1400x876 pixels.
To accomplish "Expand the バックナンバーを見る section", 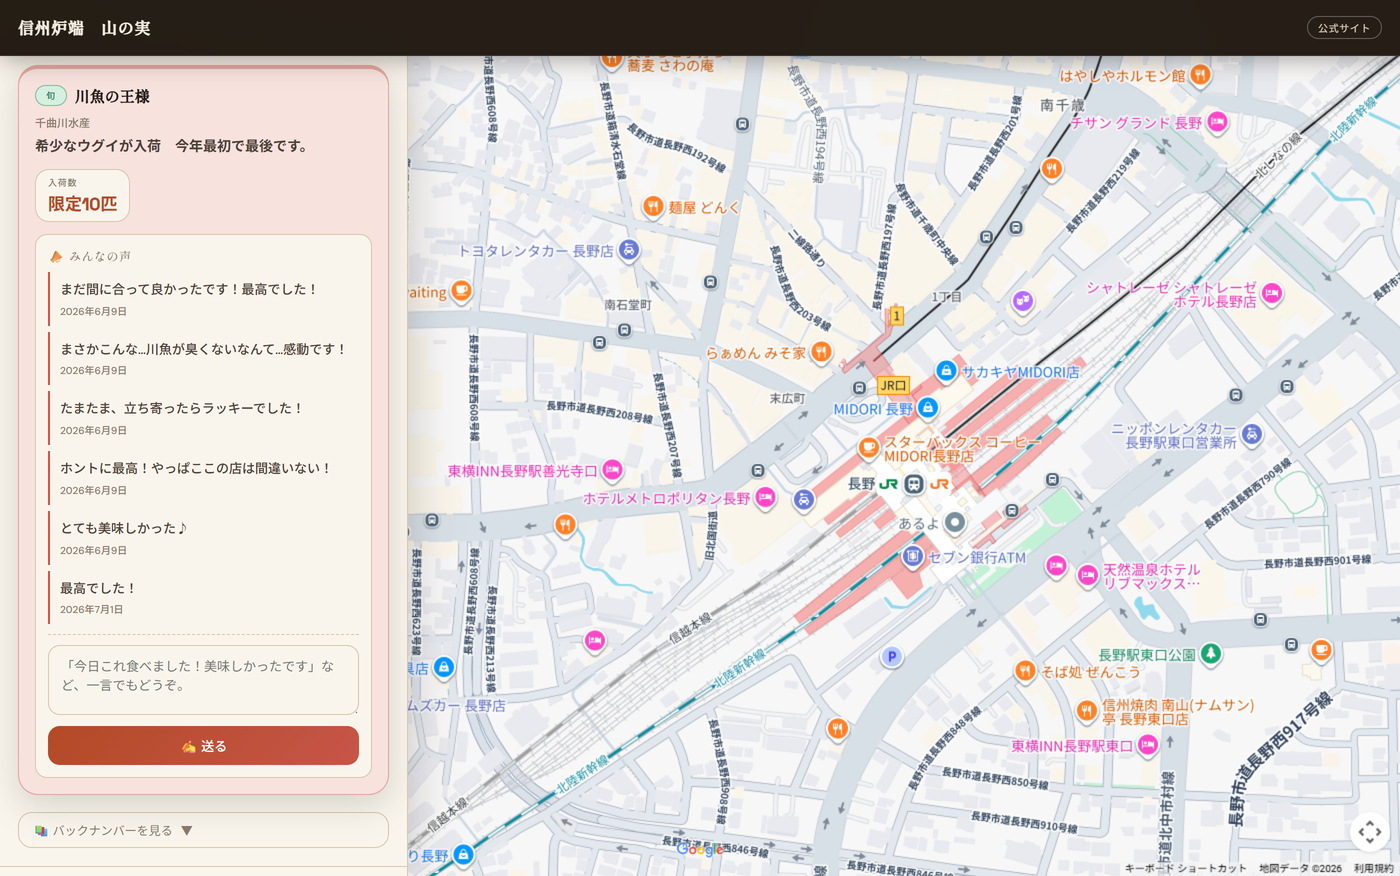I will click(203, 830).
